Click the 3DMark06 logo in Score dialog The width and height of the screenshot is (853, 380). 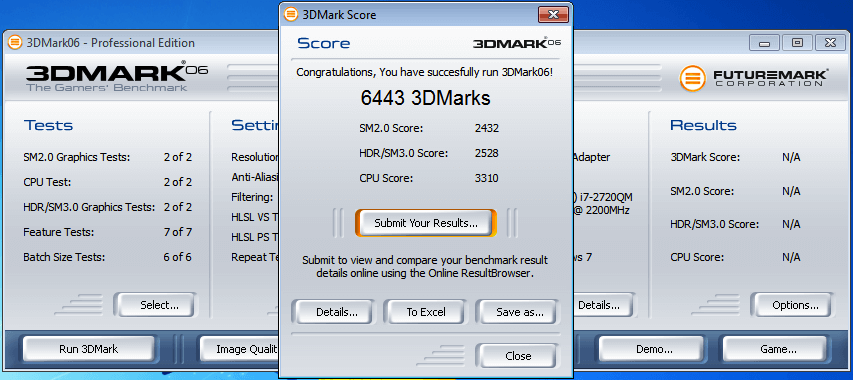coord(517,43)
